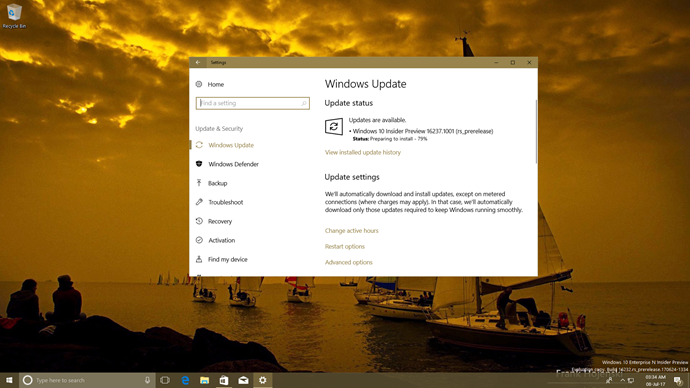Open Find my device page
690x388 pixels.
click(228, 260)
